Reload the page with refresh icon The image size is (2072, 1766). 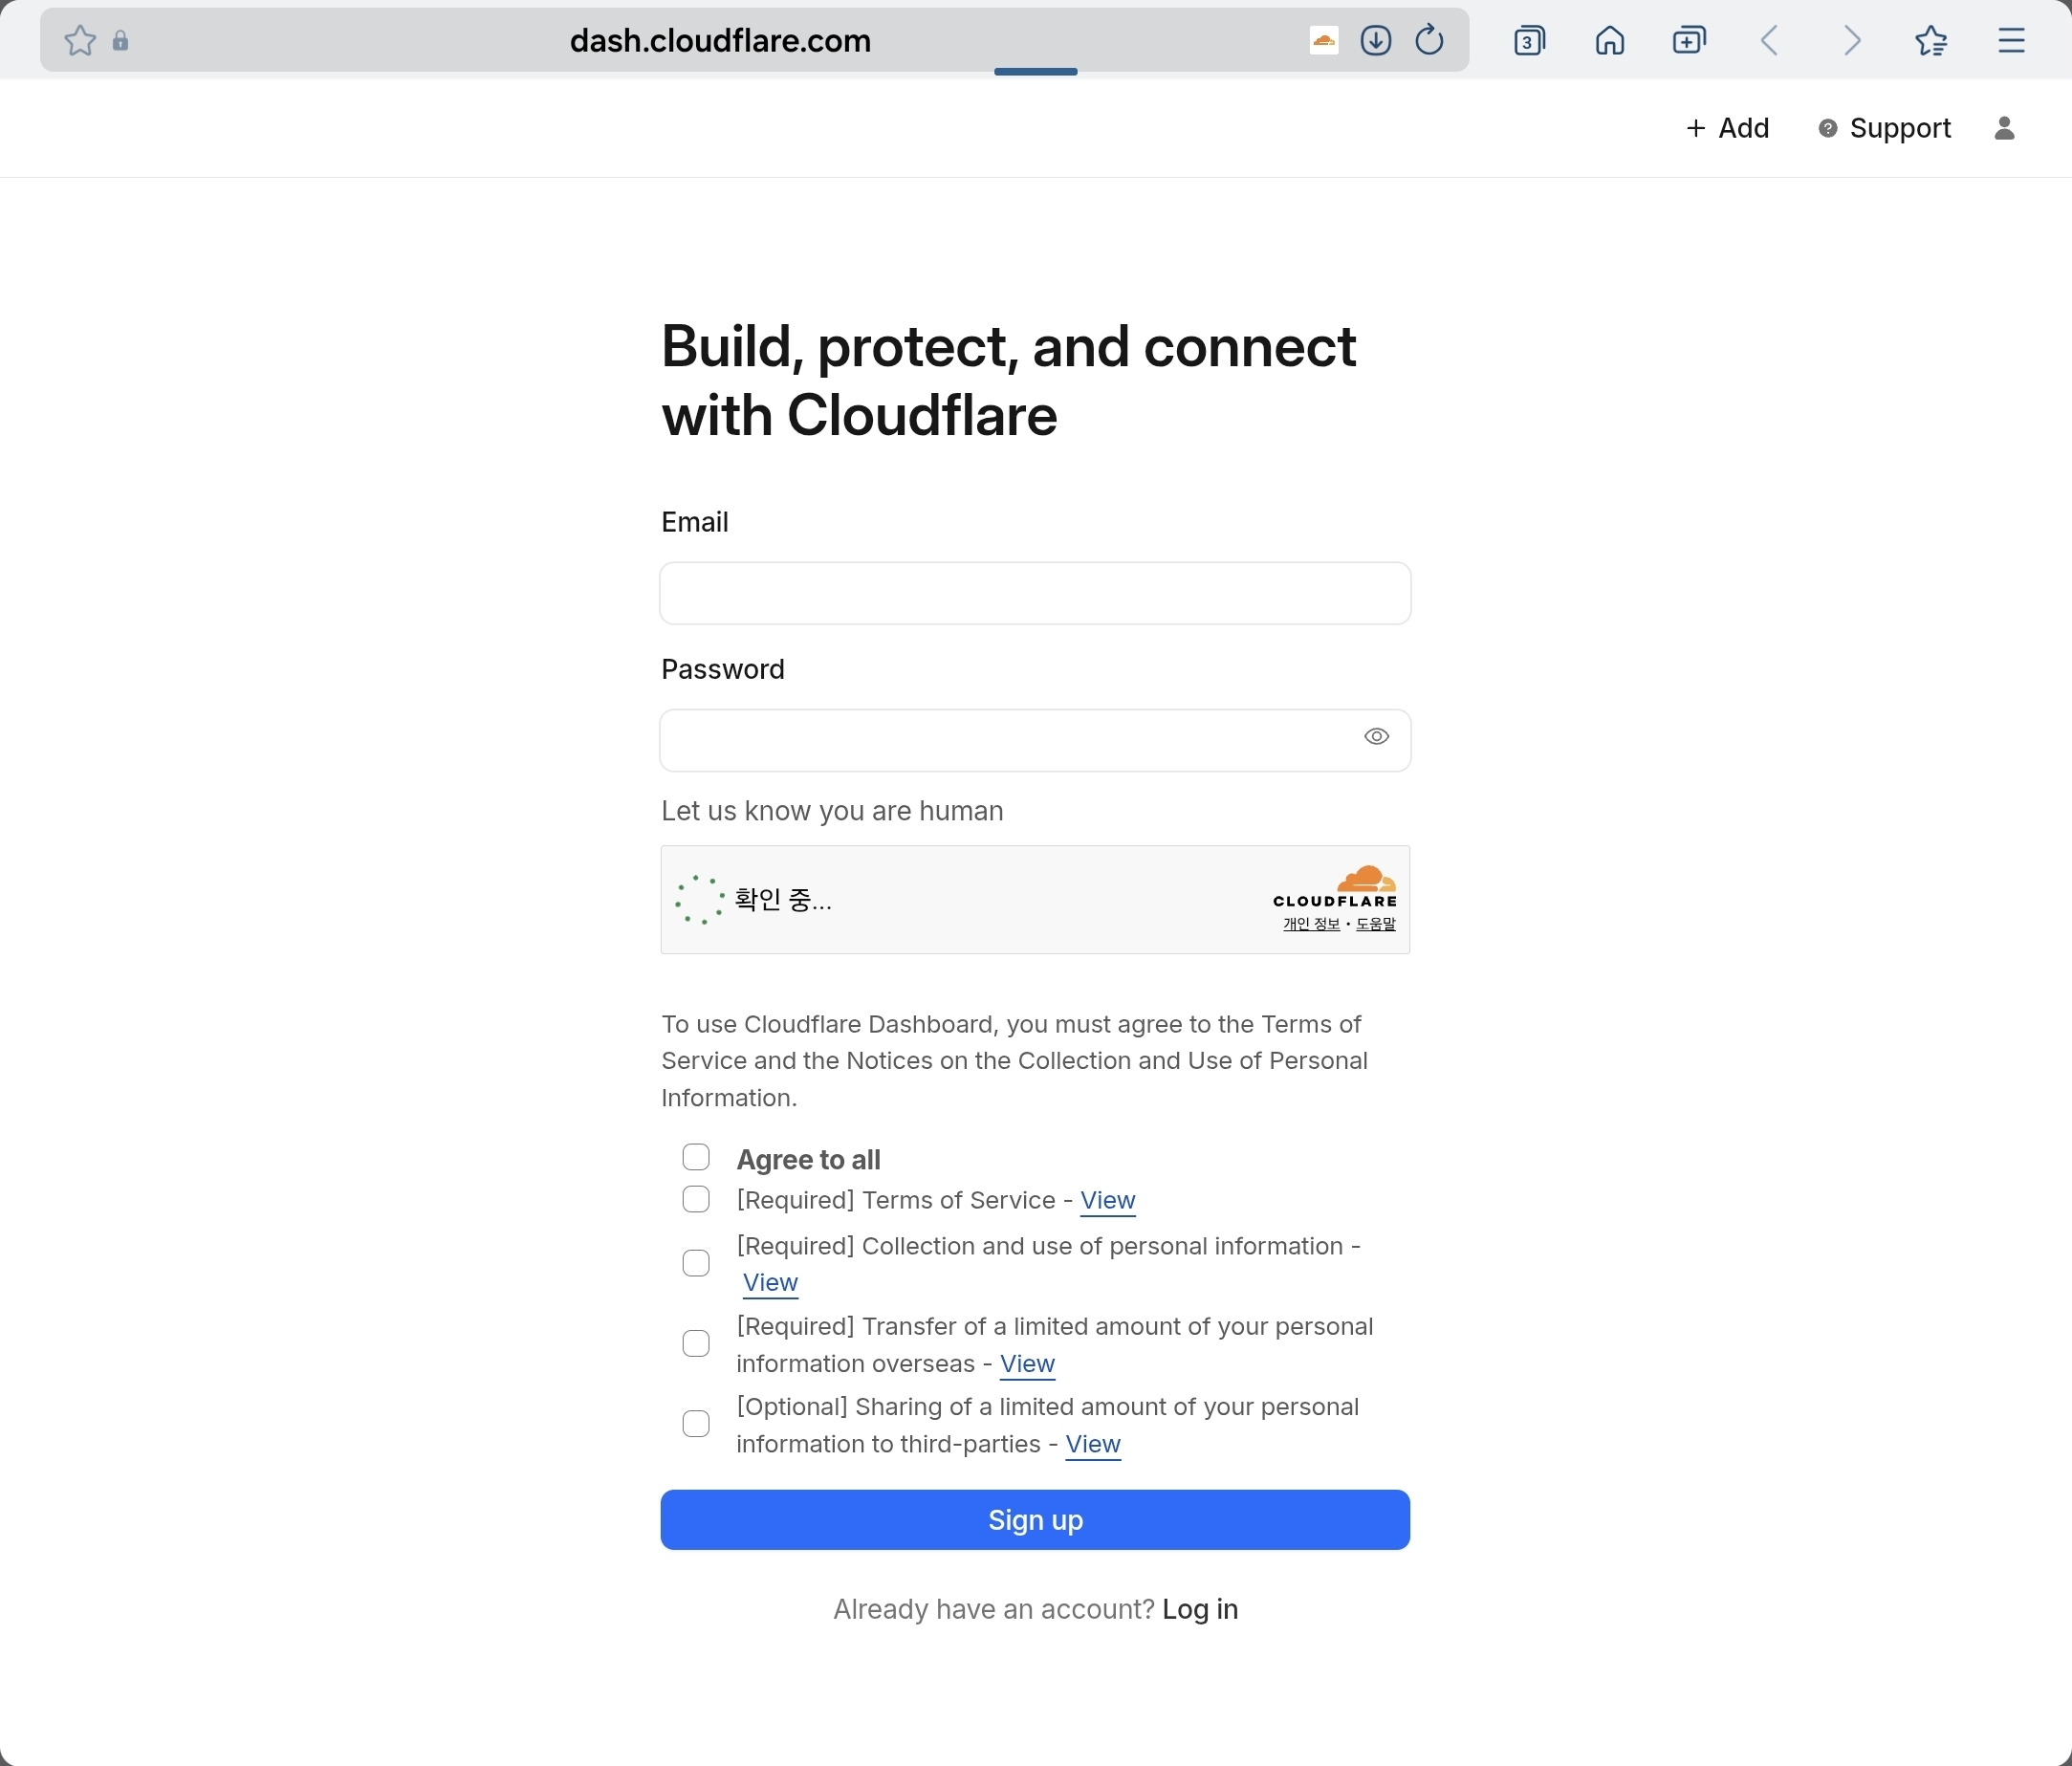(1429, 41)
